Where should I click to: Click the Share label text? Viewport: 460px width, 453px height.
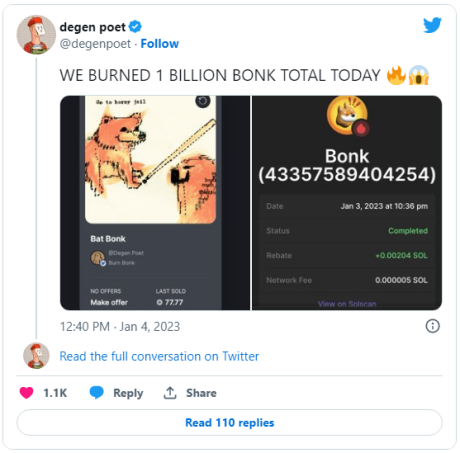click(x=201, y=393)
